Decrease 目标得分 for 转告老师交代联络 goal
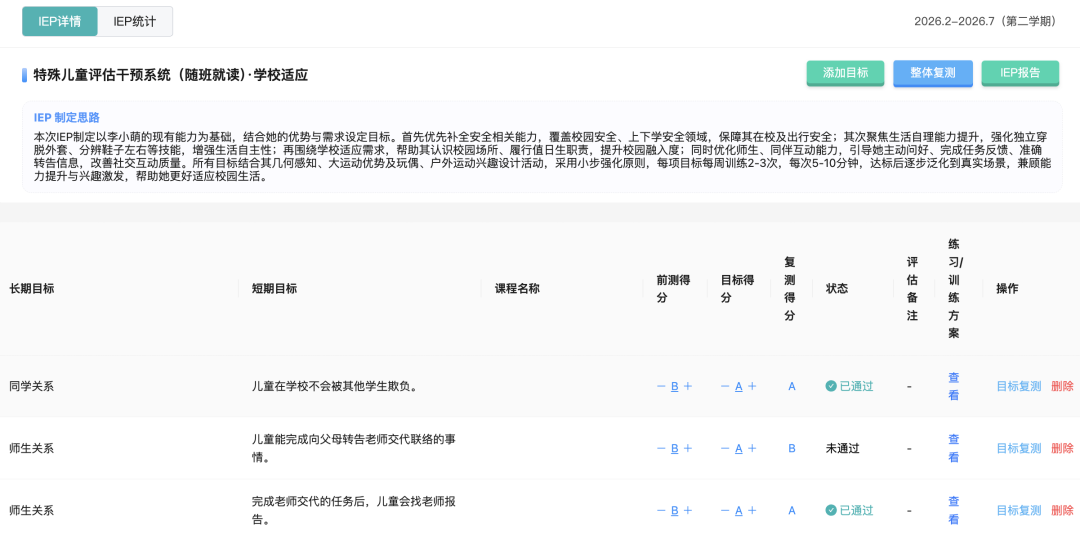 pyautogui.click(x=725, y=448)
